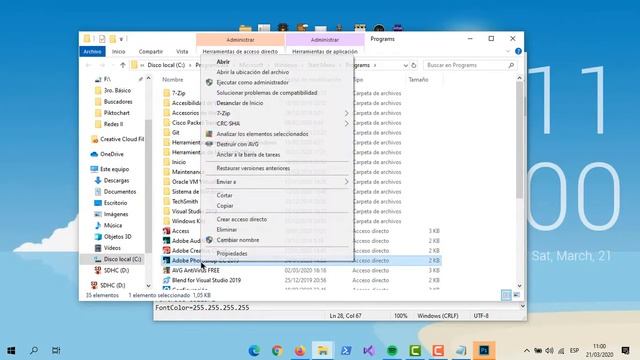Go back in Explorer navigation

(88, 65)
